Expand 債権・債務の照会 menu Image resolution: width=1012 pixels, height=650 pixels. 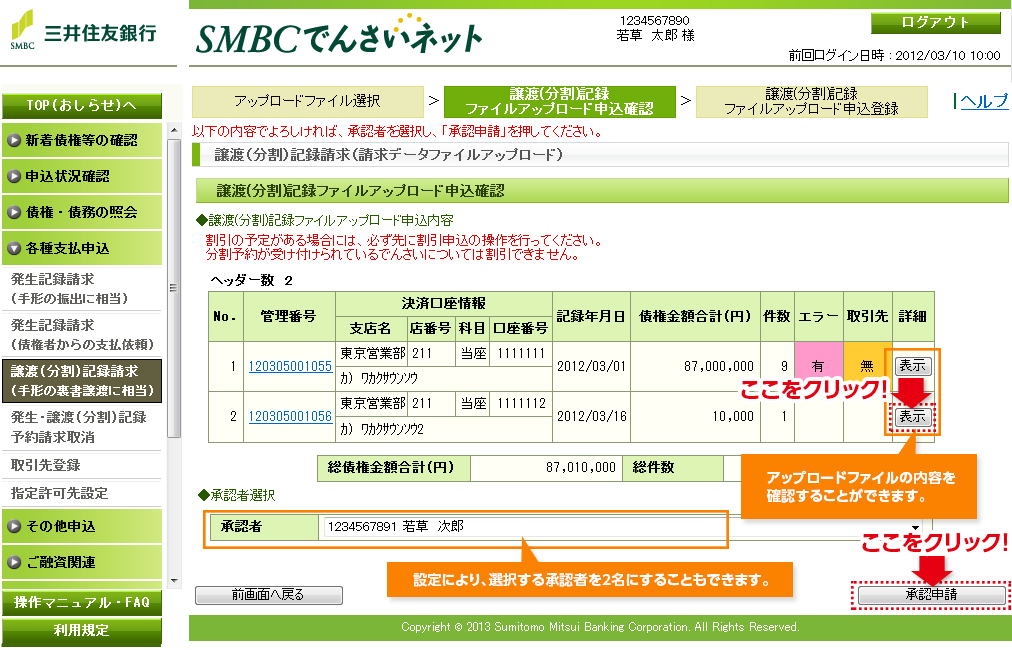[82, 212]
